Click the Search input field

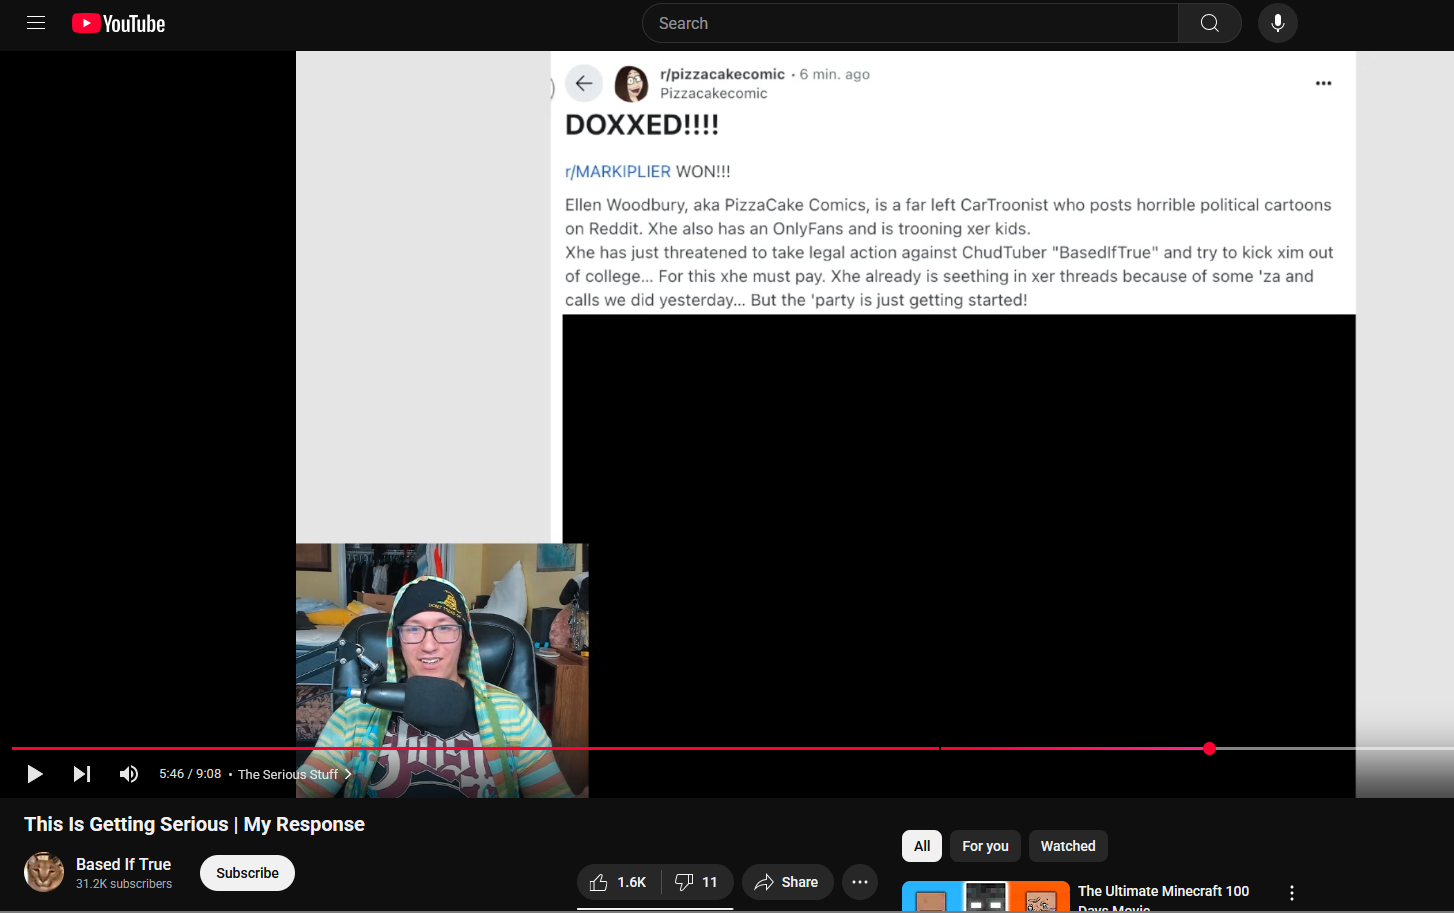pos(910,23)
